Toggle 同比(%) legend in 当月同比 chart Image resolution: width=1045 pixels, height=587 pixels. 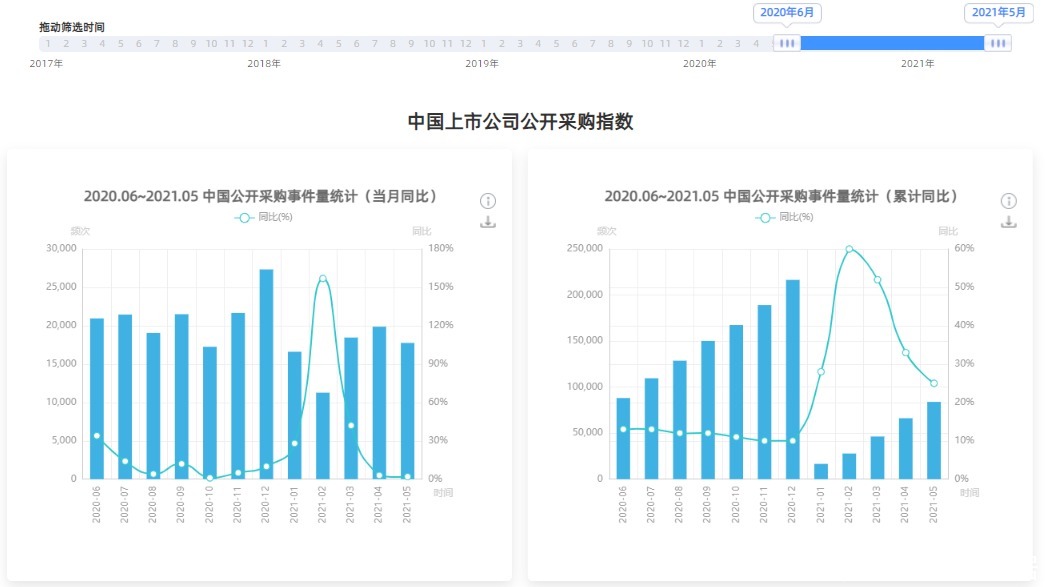pyautogui.click(x=263, y=217)
